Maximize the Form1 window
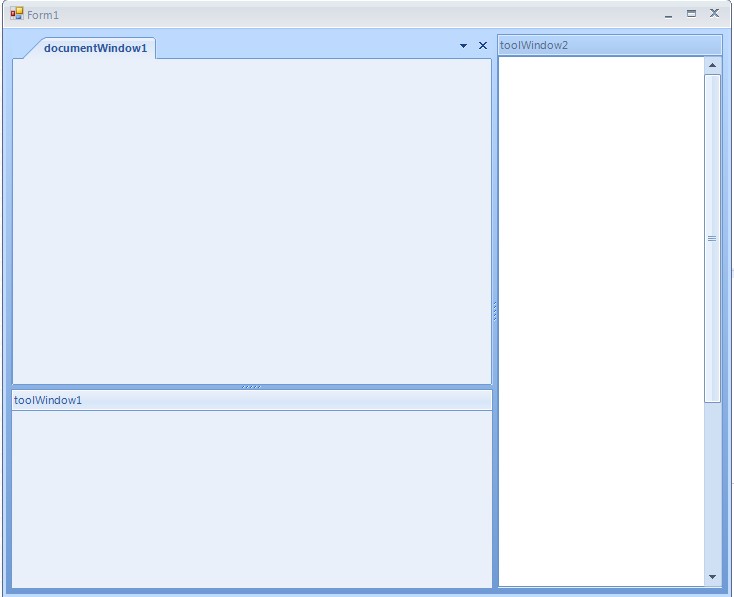The width and height of the screenshot is (734, 597). click(691, 14)
